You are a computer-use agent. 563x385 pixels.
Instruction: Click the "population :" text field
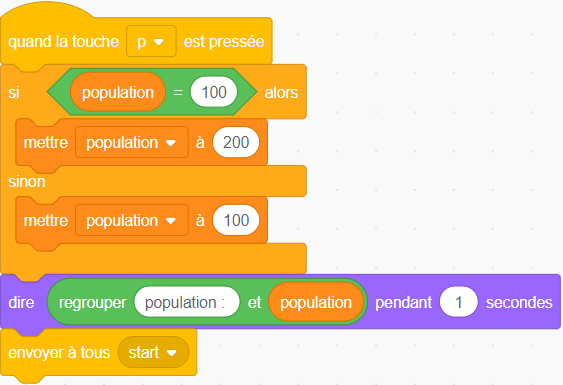click(187, 302)
